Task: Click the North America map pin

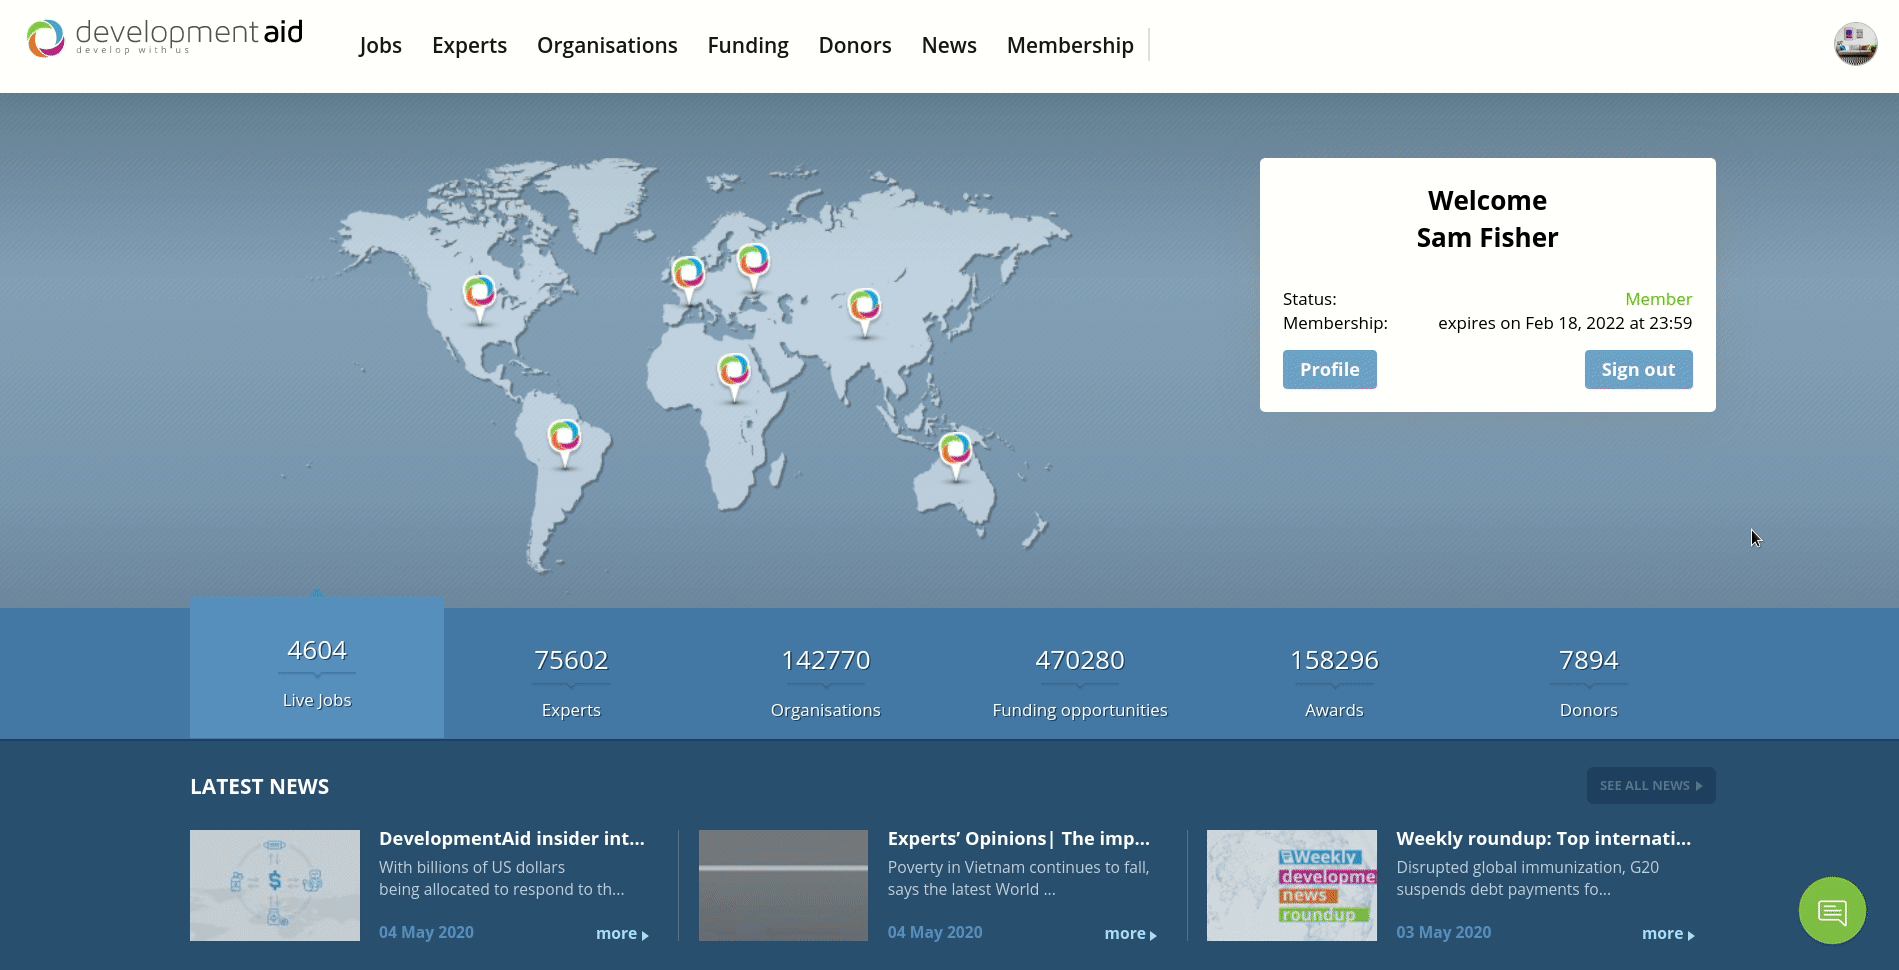Action: pos(480,293)
